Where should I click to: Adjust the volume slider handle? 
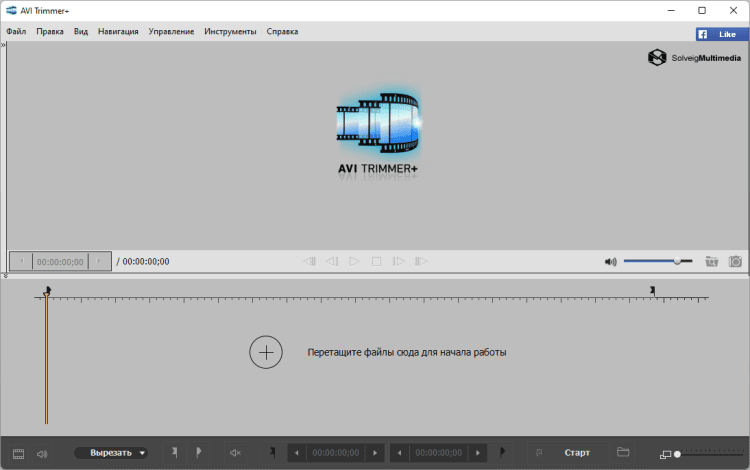click(x=677, y=261)
